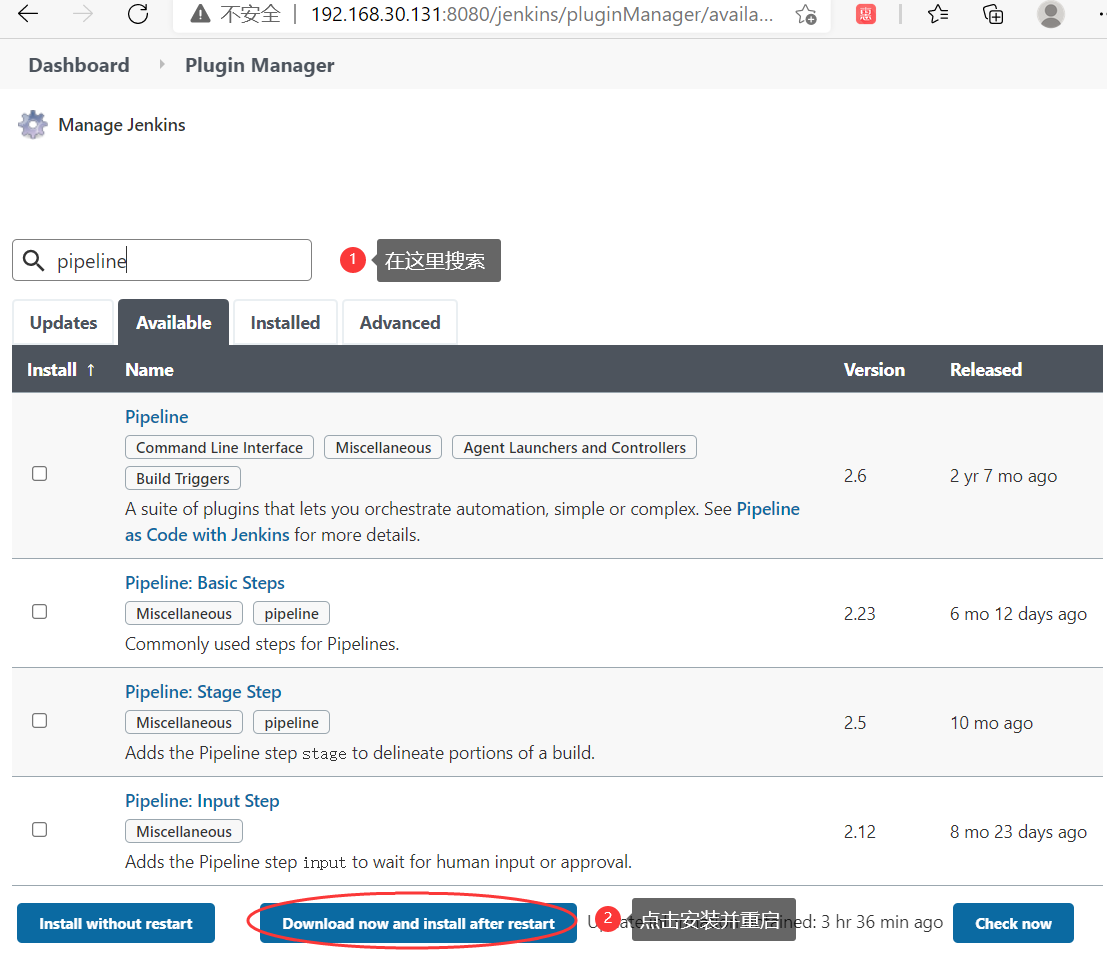This screenshot has height=954, width=1107.
Task: Filter by the Command Line Interface tag
Action: click(x=220, y=448)
